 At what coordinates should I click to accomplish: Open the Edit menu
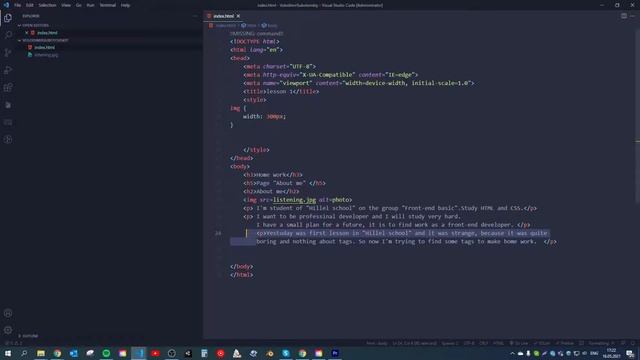click(30, 5)
